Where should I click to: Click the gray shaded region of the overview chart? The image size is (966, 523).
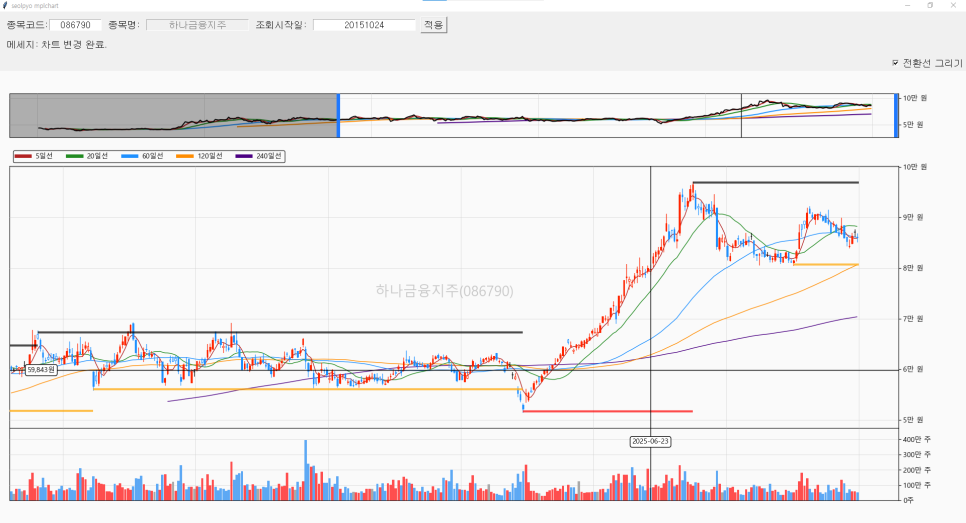[173, 115]
